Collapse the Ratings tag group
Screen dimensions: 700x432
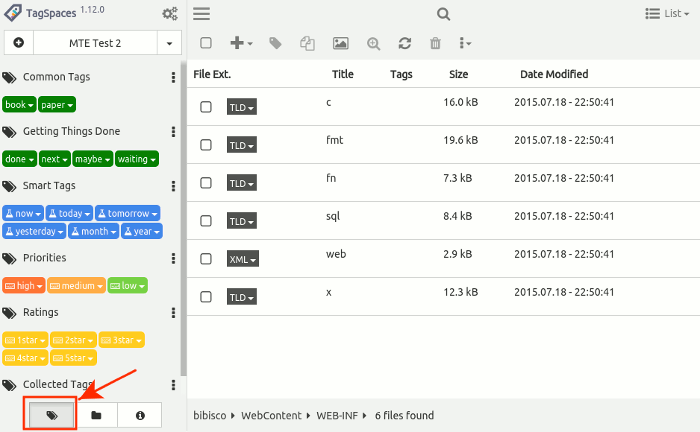pos(41,312)
